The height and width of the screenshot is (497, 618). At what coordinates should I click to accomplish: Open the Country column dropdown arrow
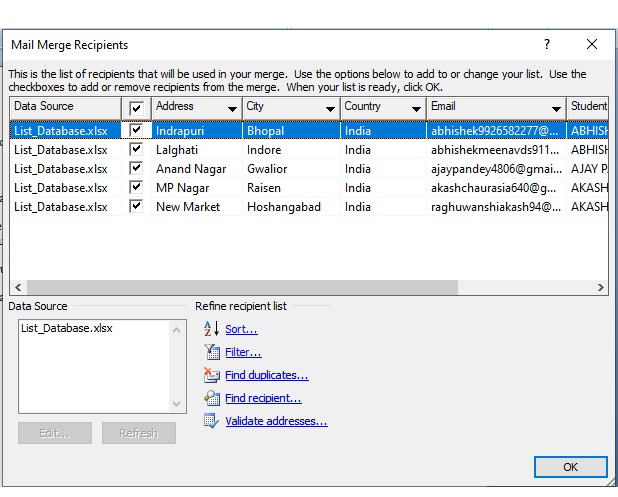(x=416, y=109)
